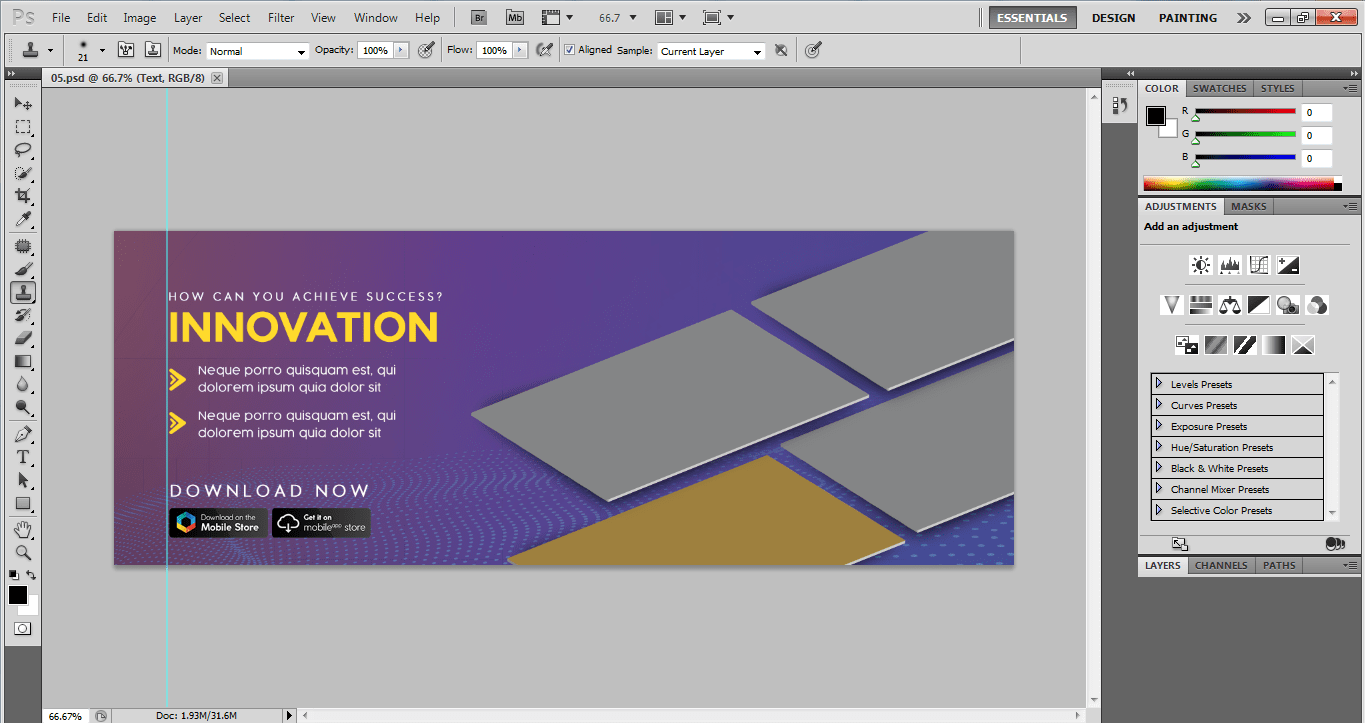1365x723 pixels.
Task: Select the Eyedropper tool
Action: point(22,220)
